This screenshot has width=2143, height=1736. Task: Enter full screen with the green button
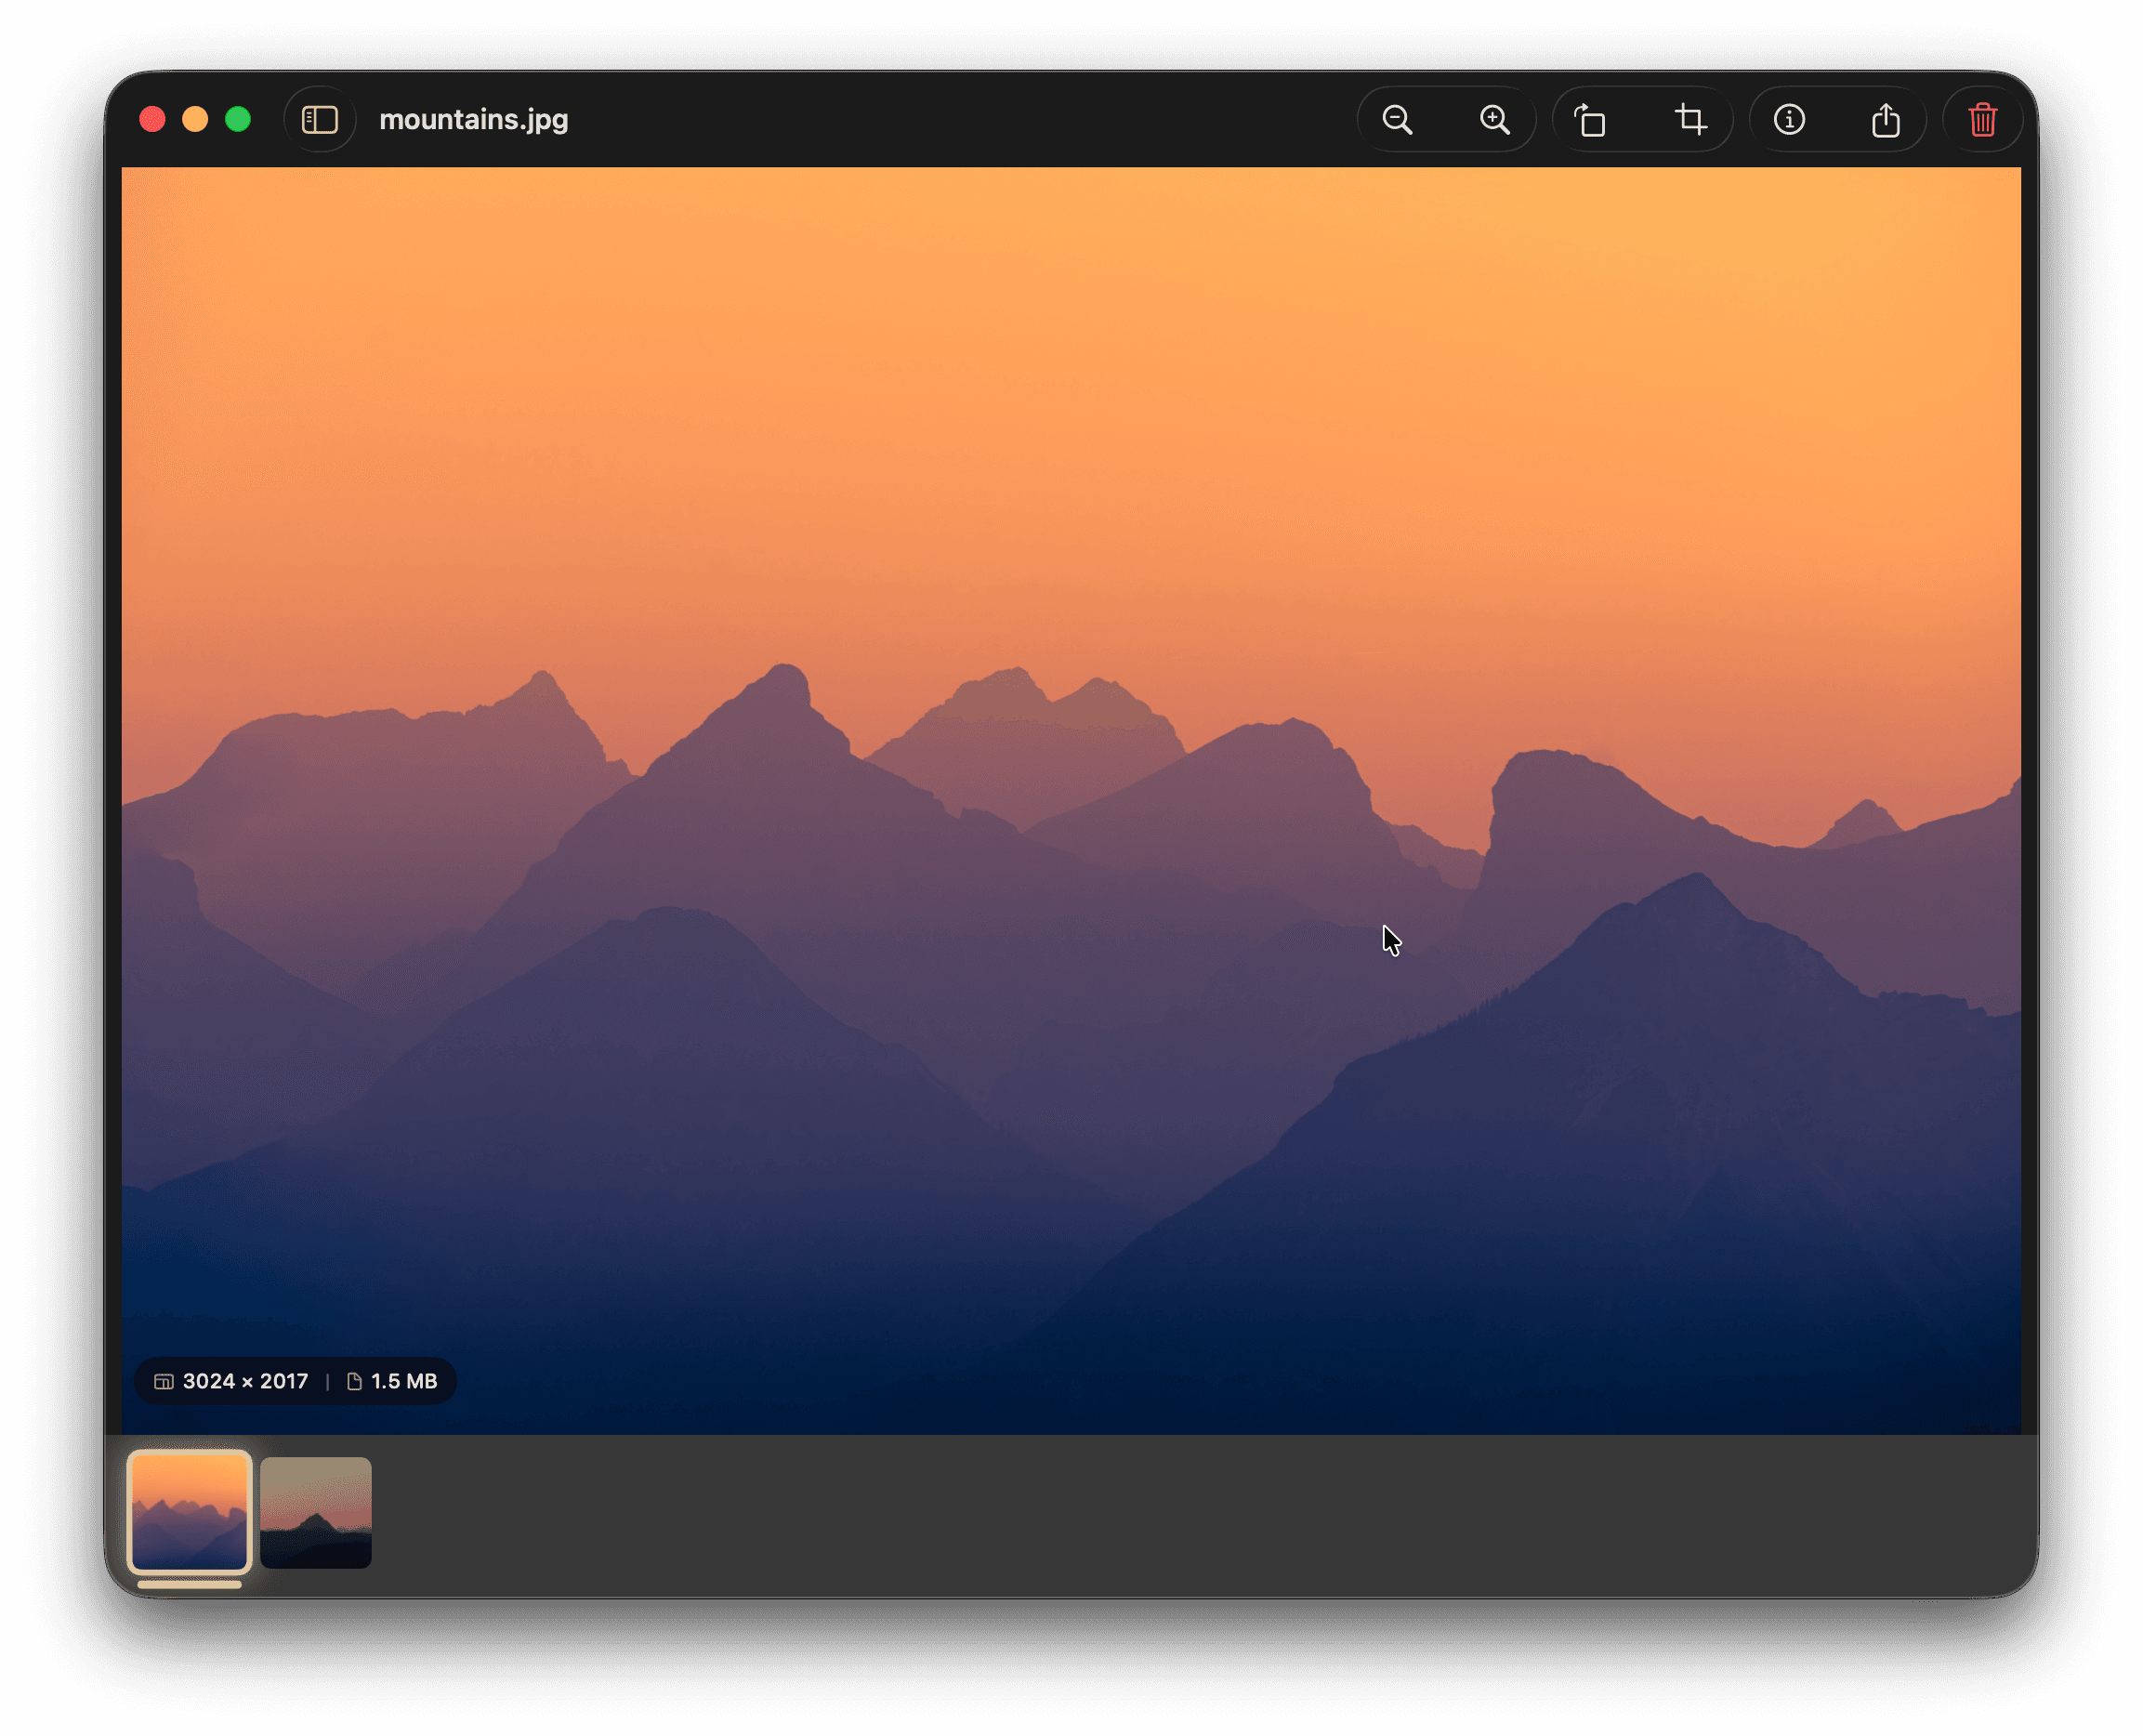tap(238, 119)
